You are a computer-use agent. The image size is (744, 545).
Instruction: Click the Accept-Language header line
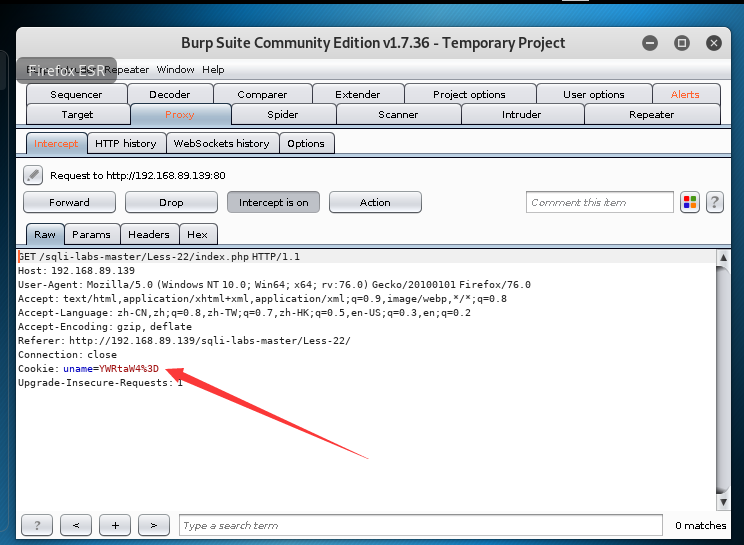click(x=244, y=313)
